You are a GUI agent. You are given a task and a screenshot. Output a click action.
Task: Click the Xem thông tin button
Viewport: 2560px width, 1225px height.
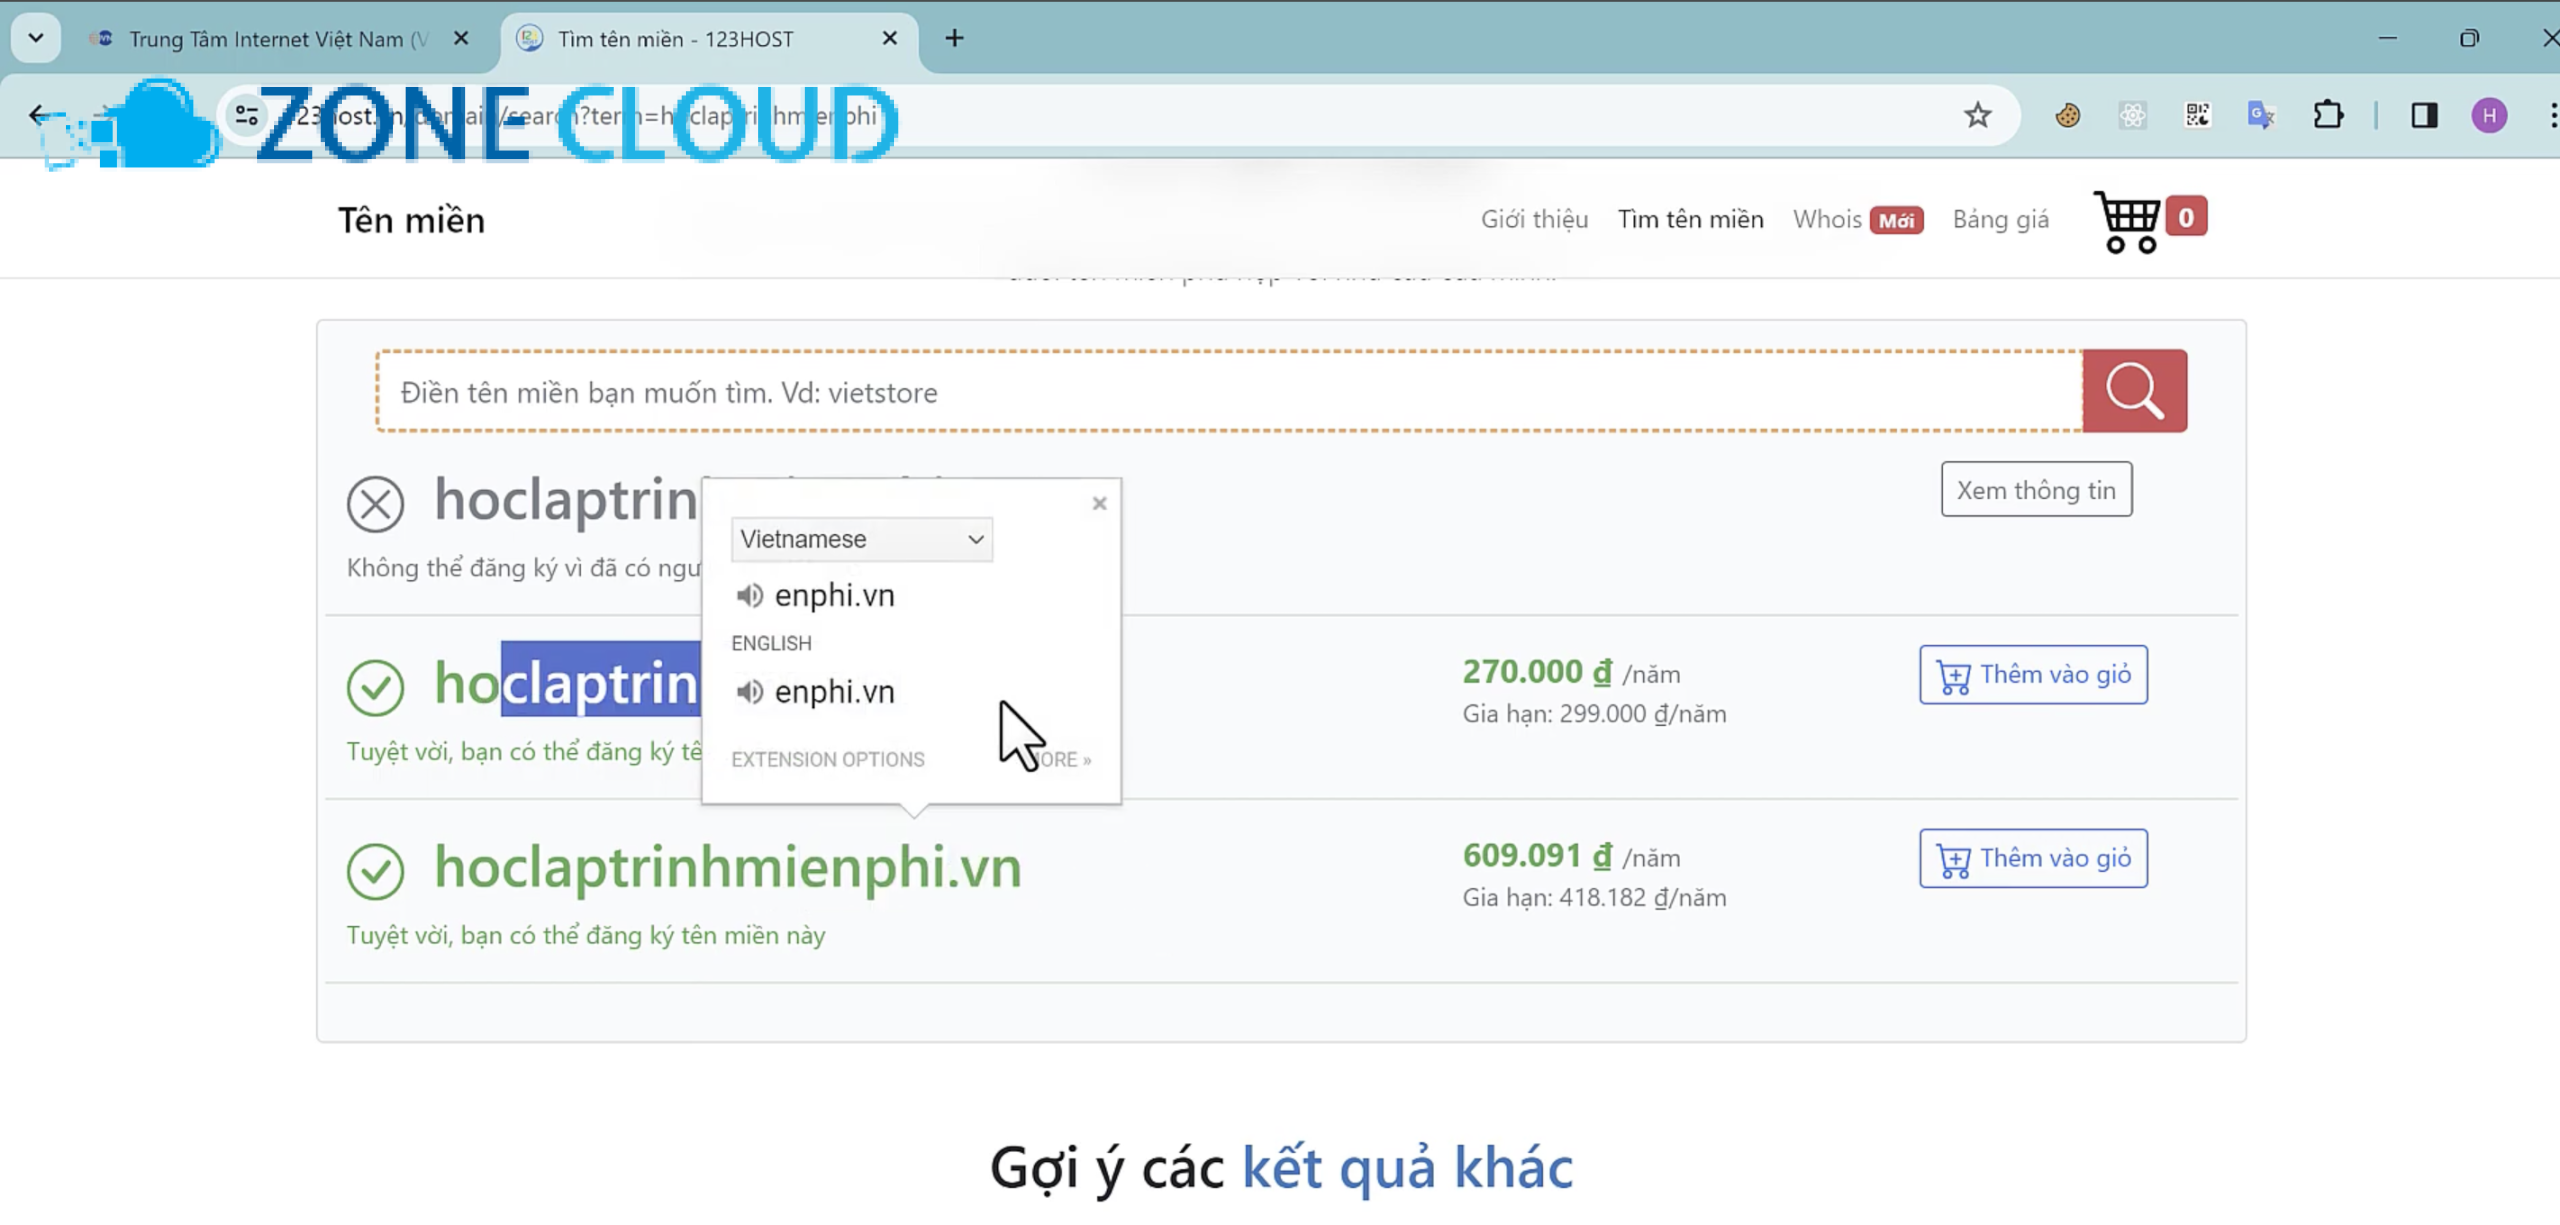(2036, 490)
